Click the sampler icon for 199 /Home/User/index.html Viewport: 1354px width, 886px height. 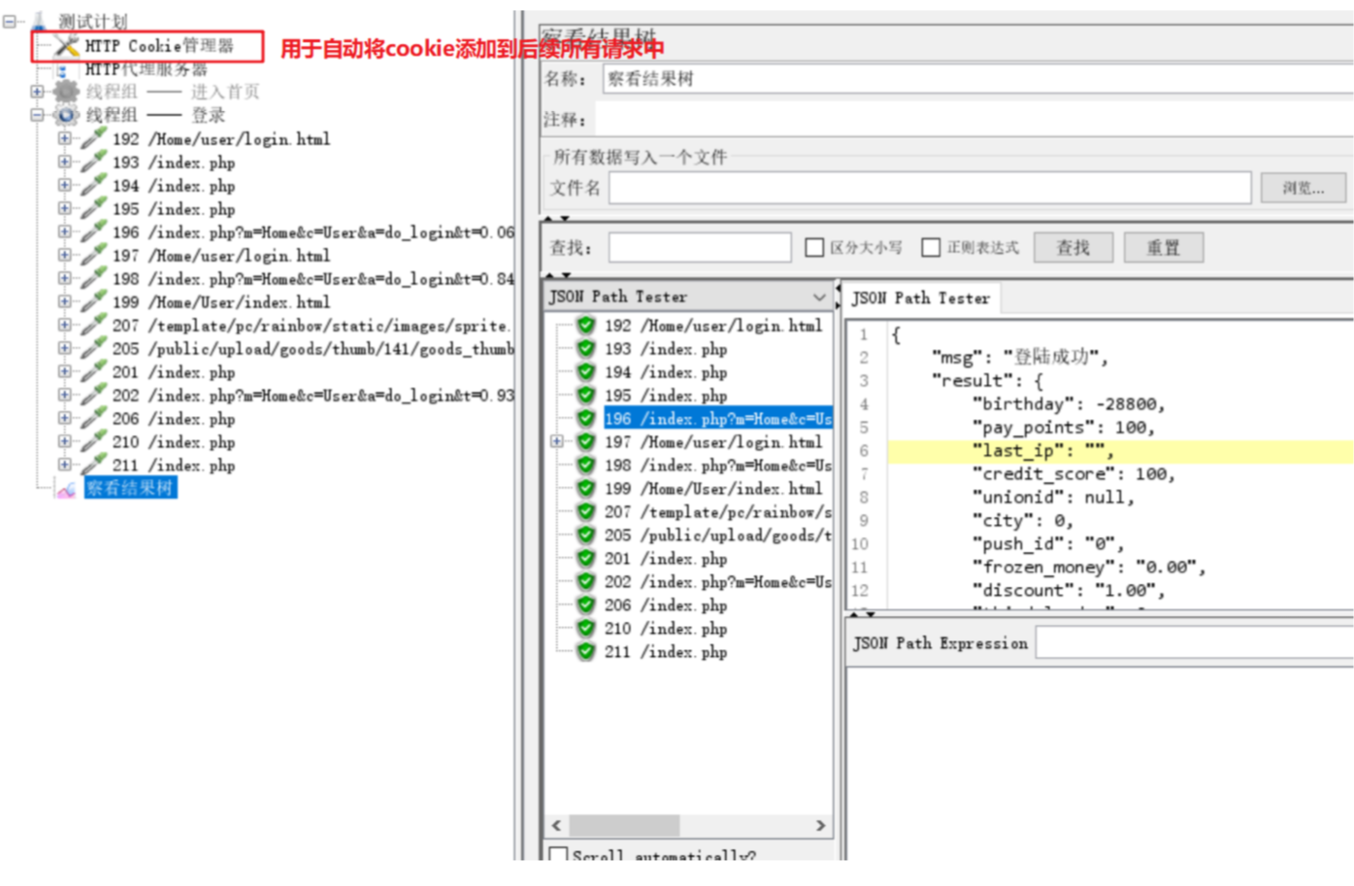pos(93,301)
